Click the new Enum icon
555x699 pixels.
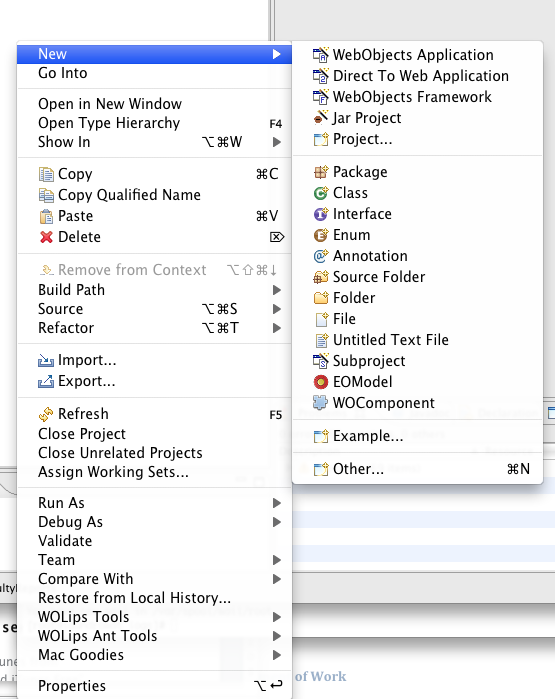point(321,235)
